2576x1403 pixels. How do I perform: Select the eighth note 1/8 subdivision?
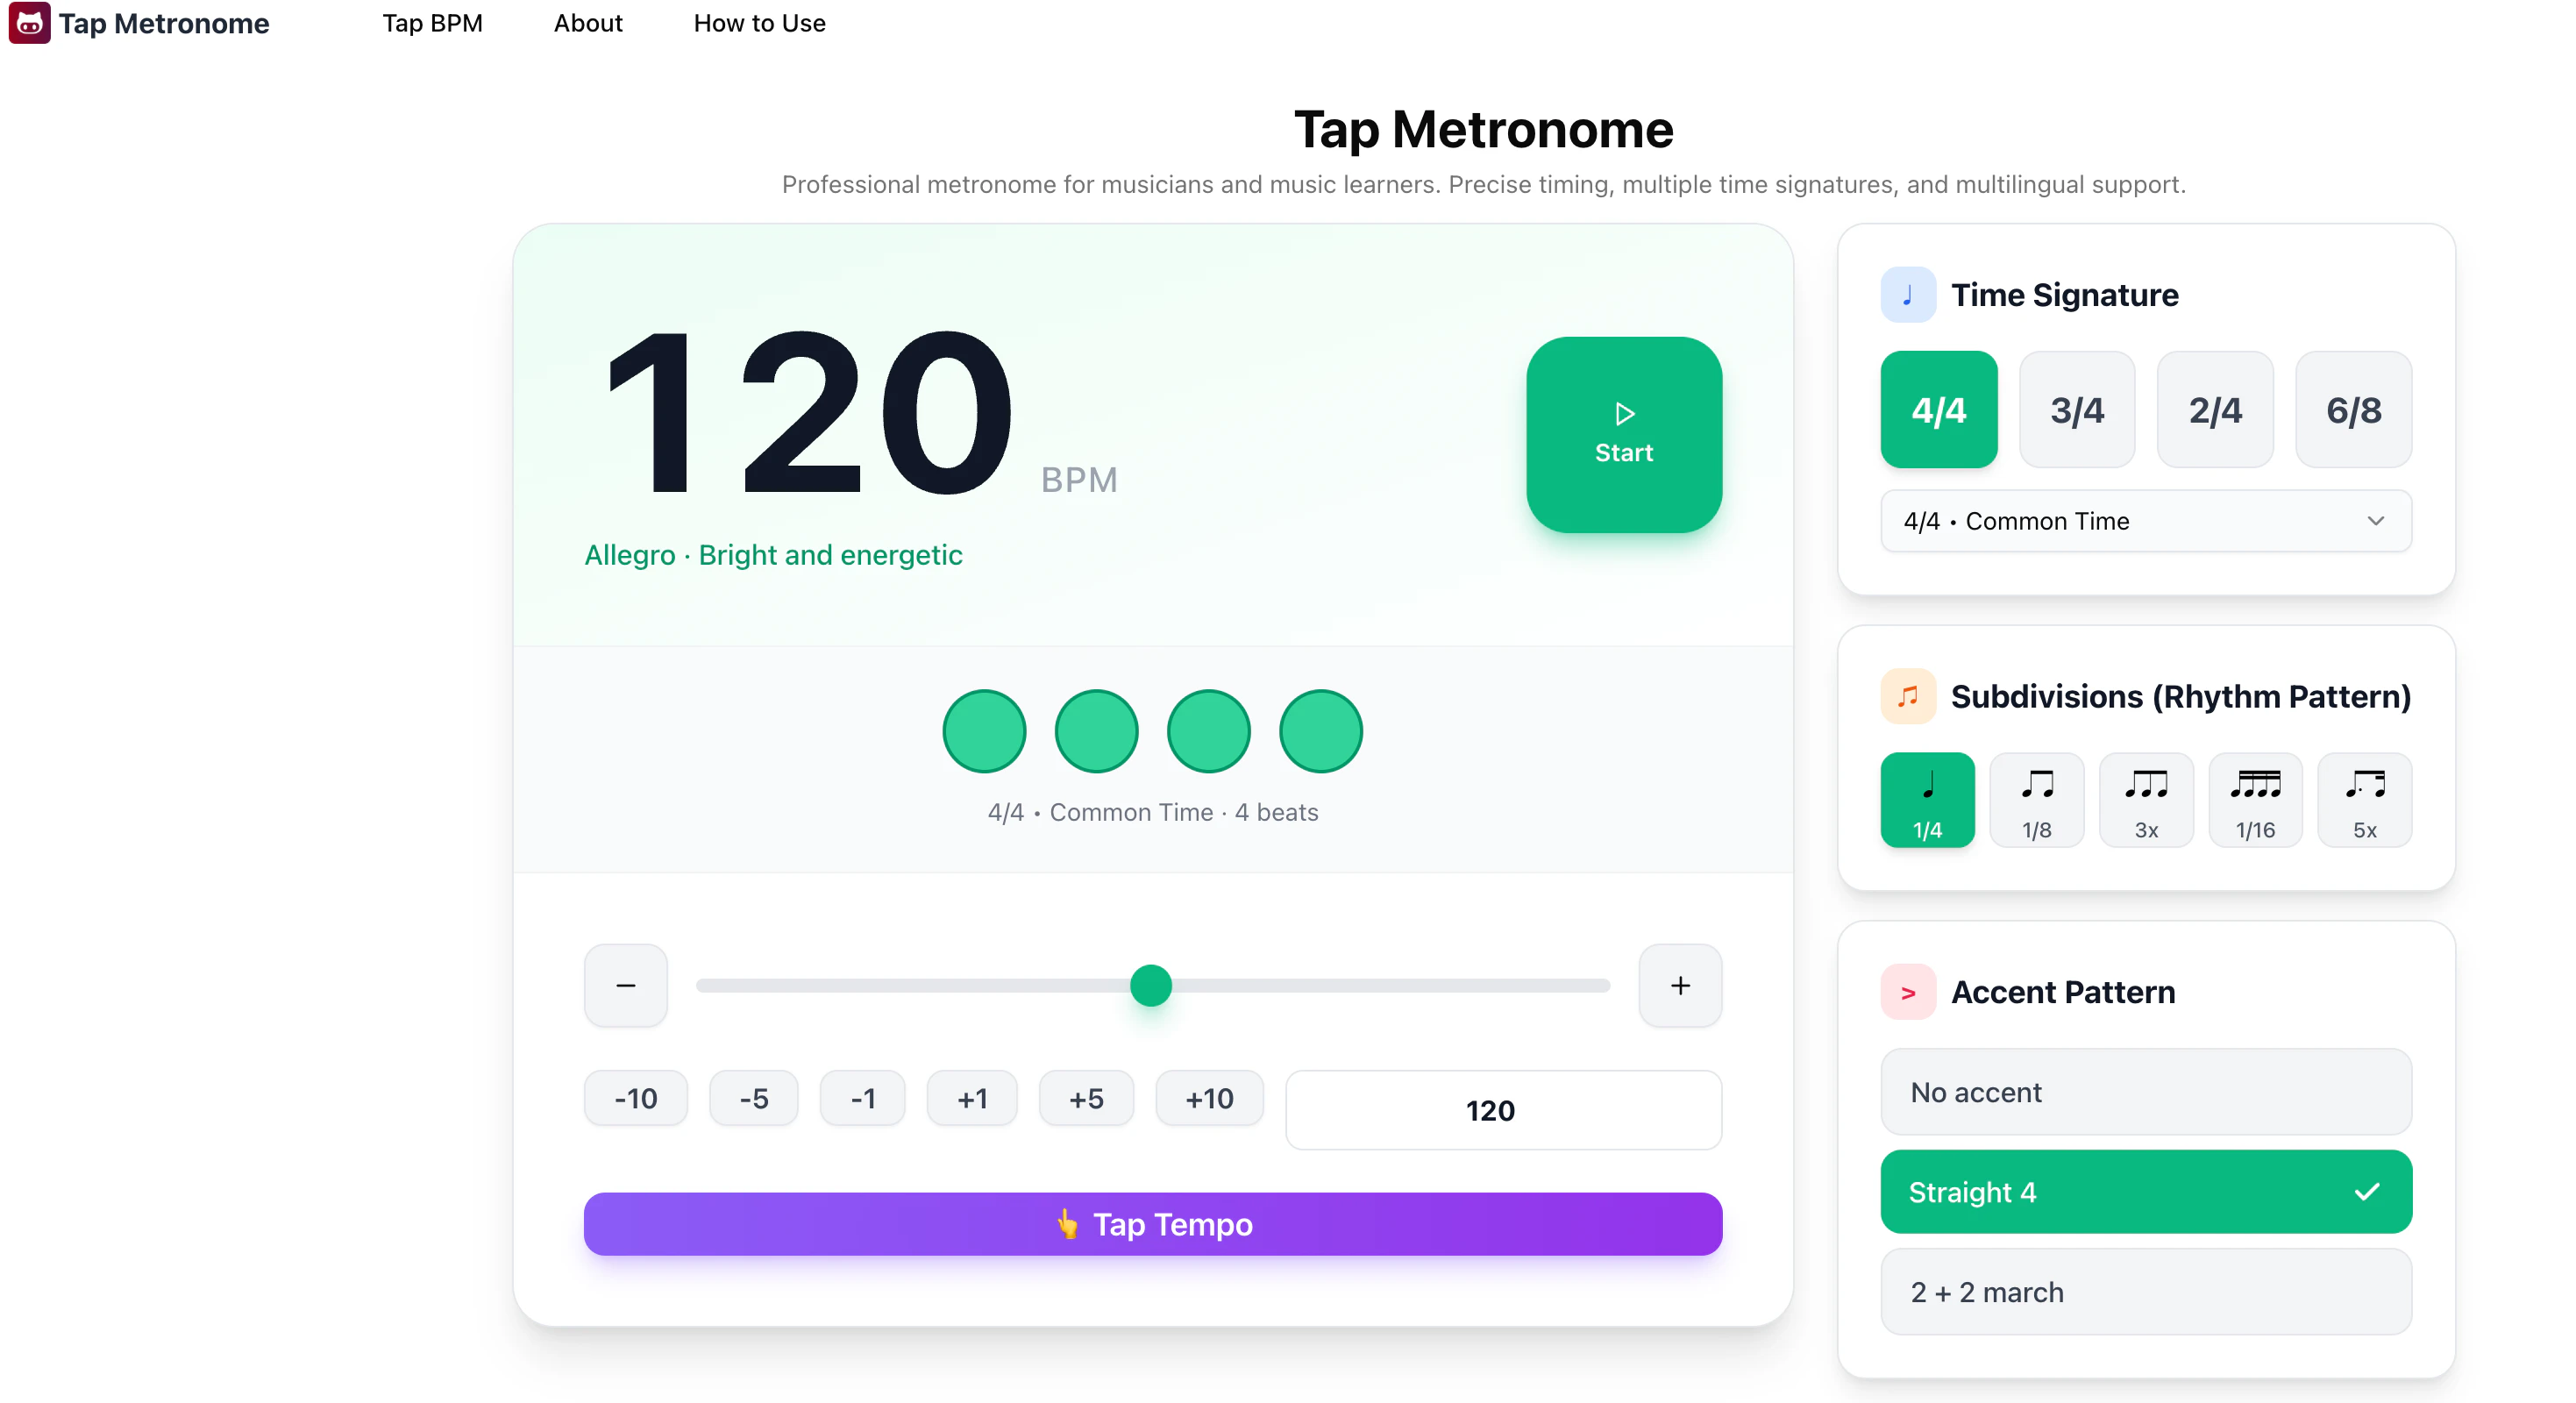pyautogui.click(x=2036, y=799)
